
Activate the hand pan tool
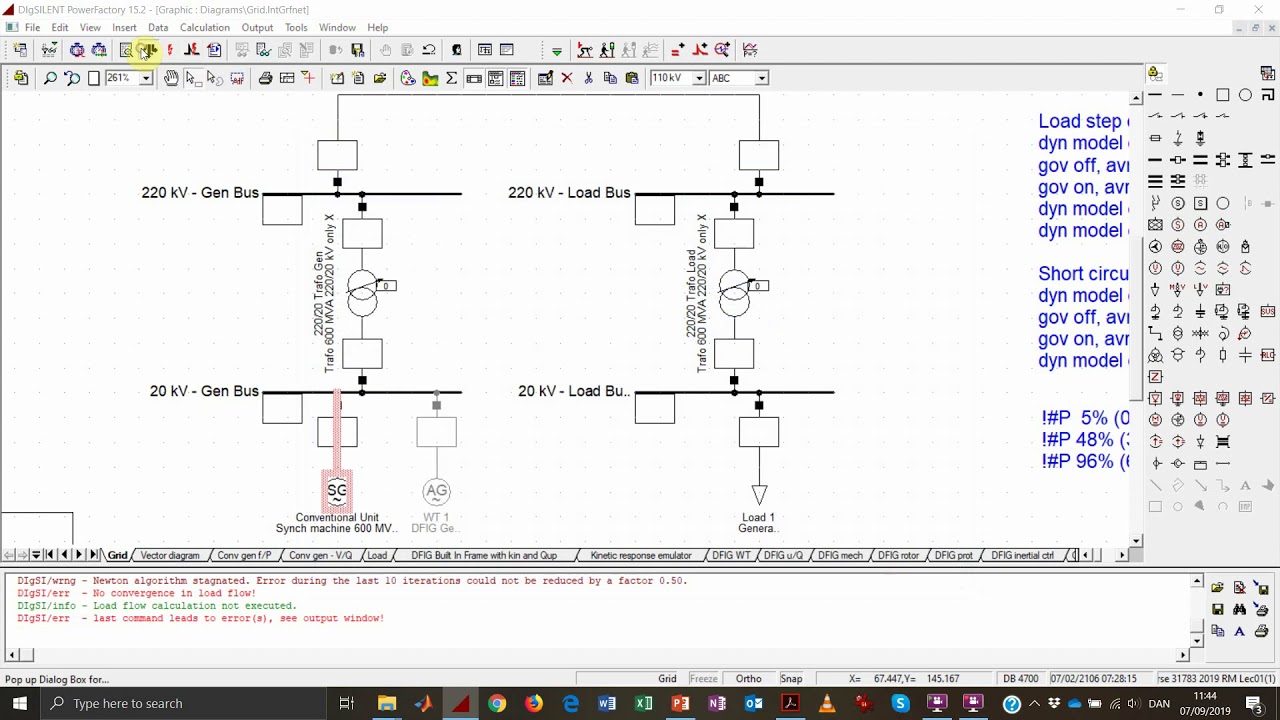click(171, 78)
